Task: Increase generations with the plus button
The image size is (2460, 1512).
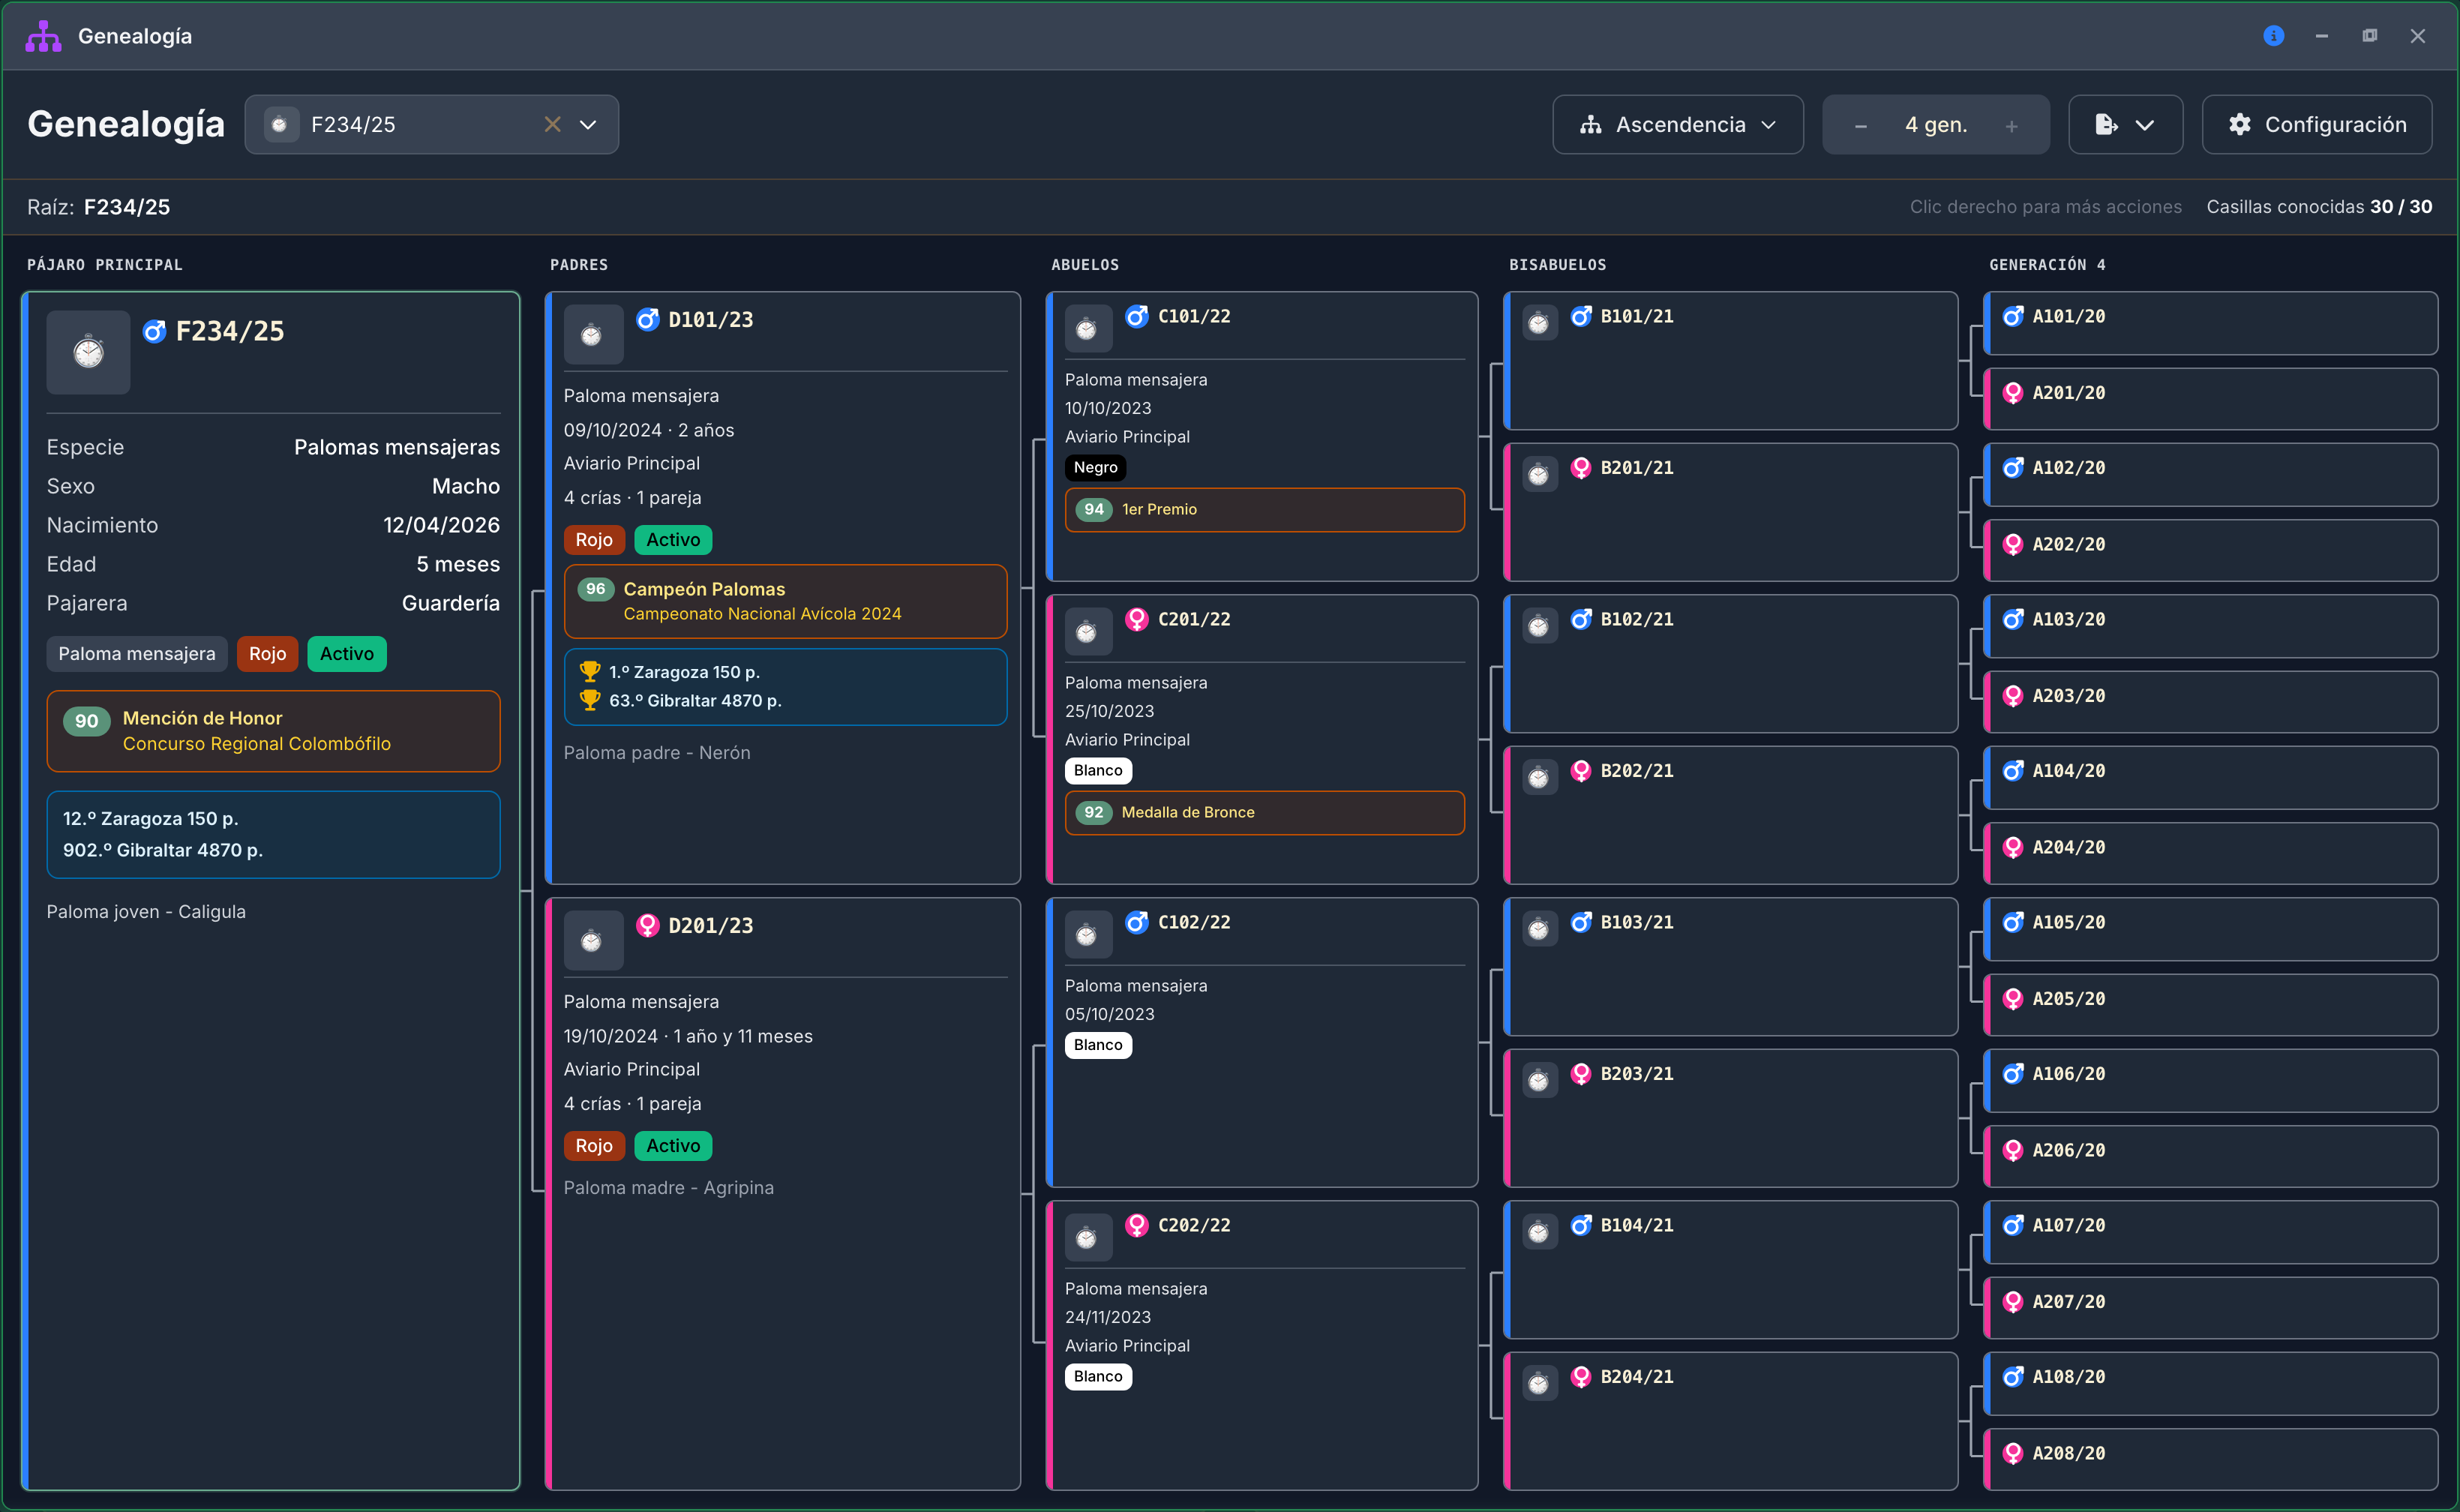Action: click(2011, 126)
